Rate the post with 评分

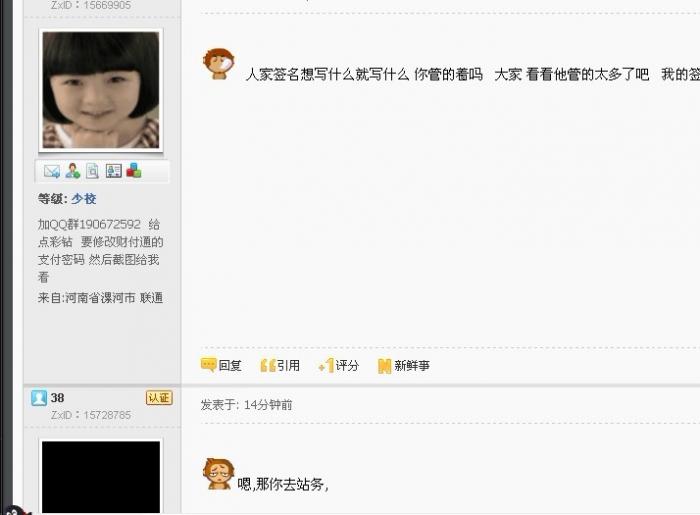point(339,365)
